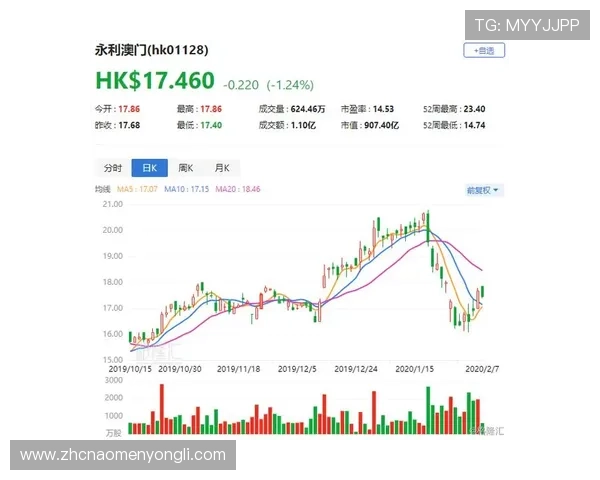
Task: Click the 21.00 price axis label
Action: pyautogui.click(x=112, y=204)
